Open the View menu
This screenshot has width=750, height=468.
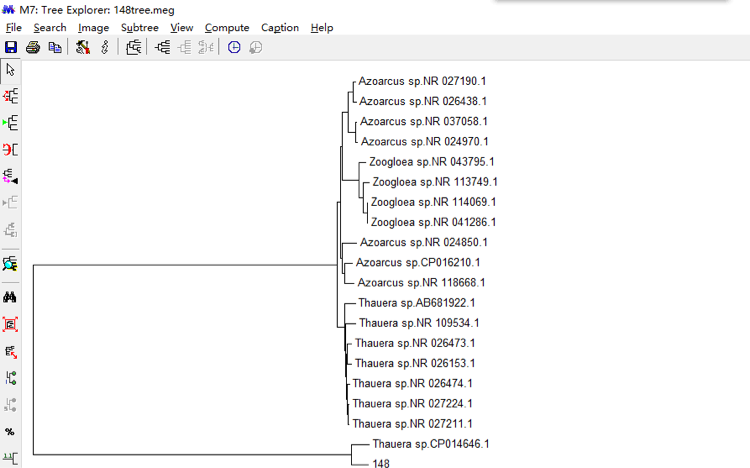coord(182,28)
